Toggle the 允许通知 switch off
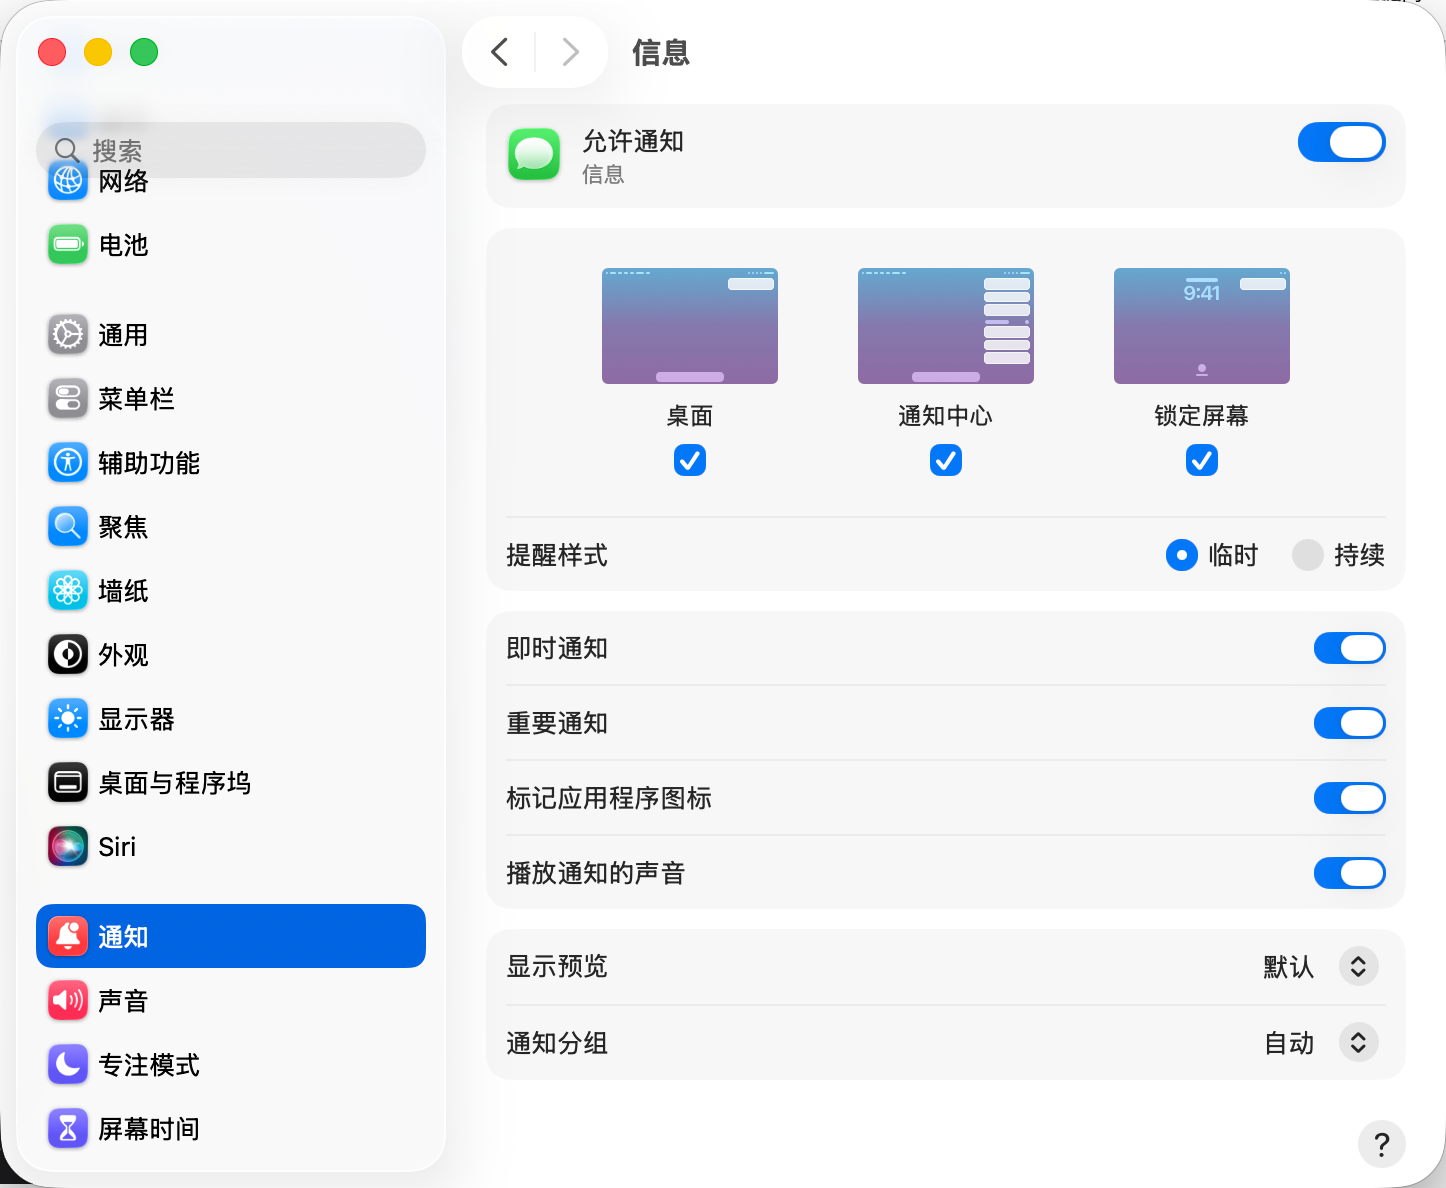This screenshot has width=1446, height=1188. tap(1341, 142)
